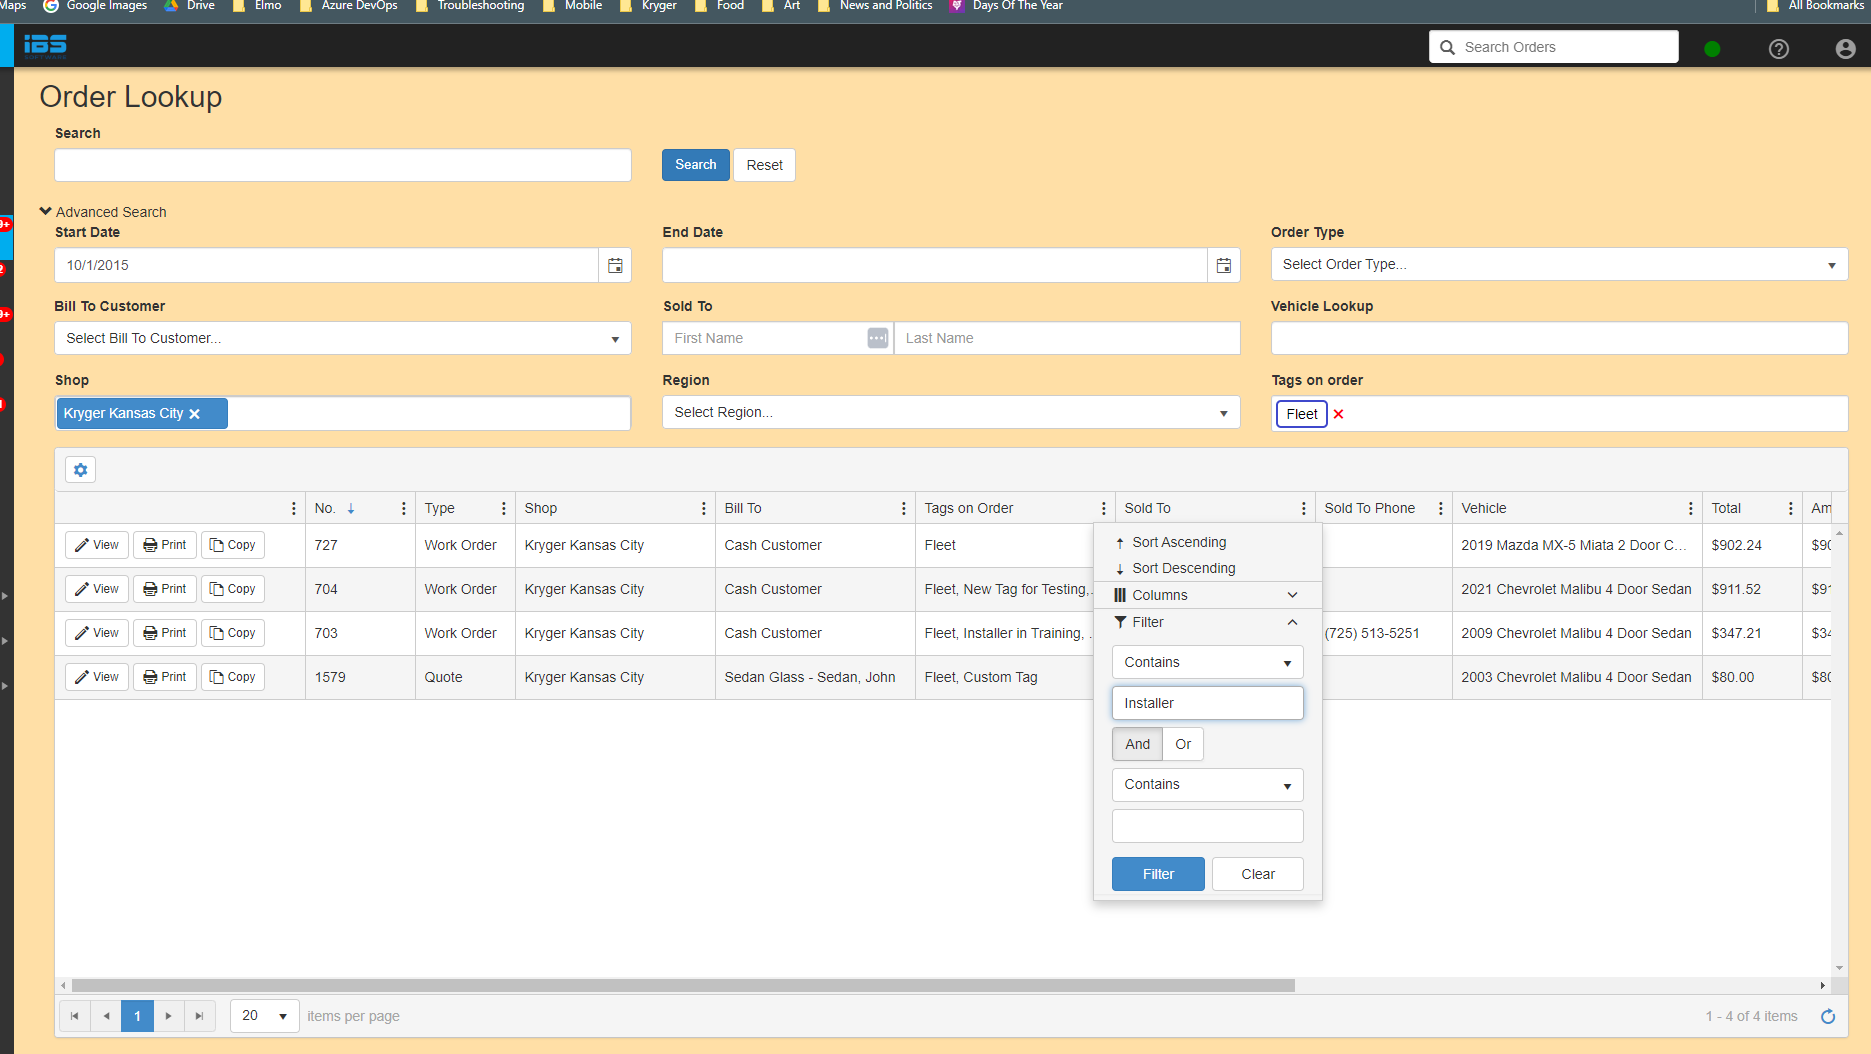Open the All Bookmarks folder
The width and height of the screenshot is (1871, 1054).
(1815, 6)
